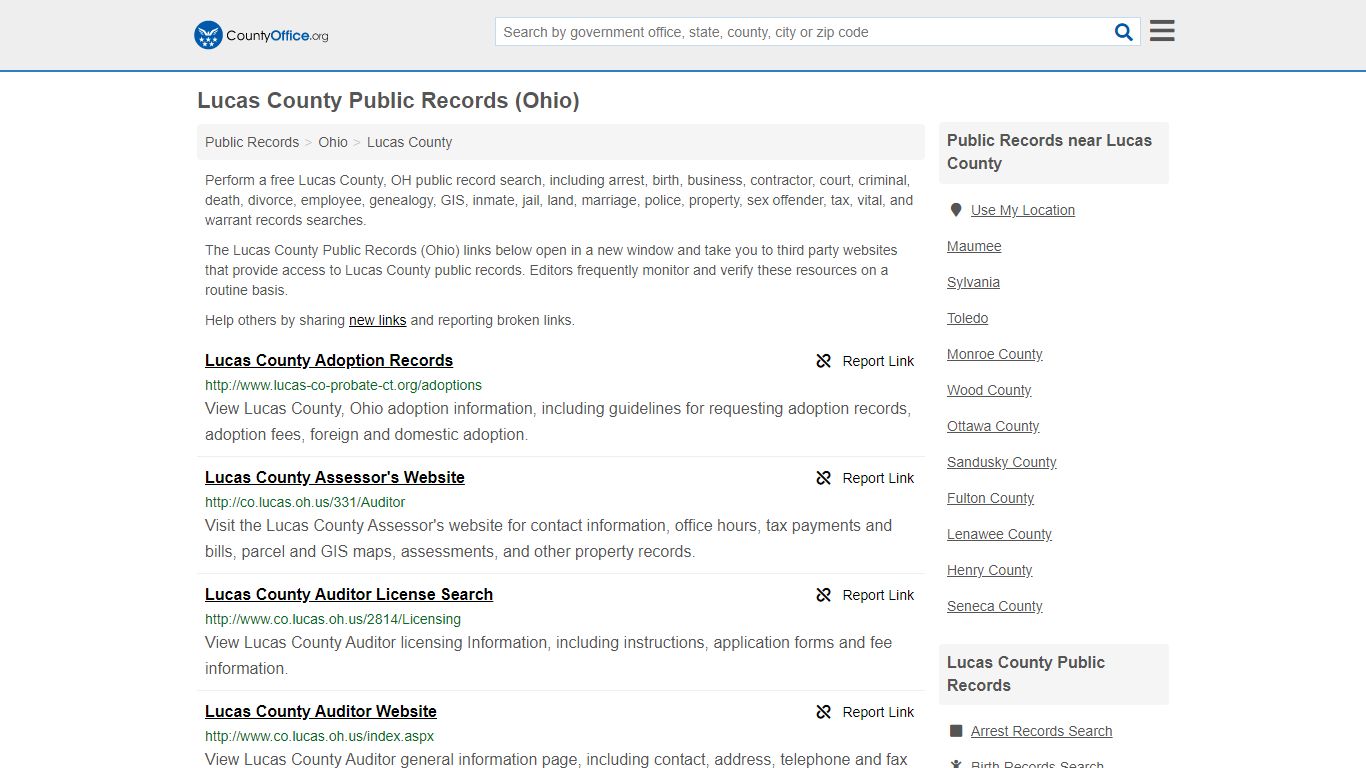This screenshot has width=1366, height=768.
Task: Click co.lucas.oh.us/2814/Licensing URL text
Action: click(x=333, y=619)
